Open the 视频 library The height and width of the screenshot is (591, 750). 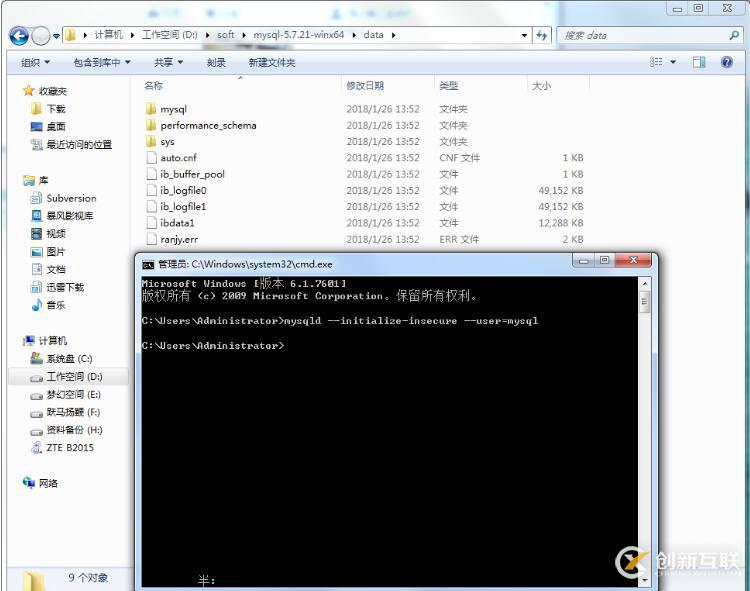(55, 234)
